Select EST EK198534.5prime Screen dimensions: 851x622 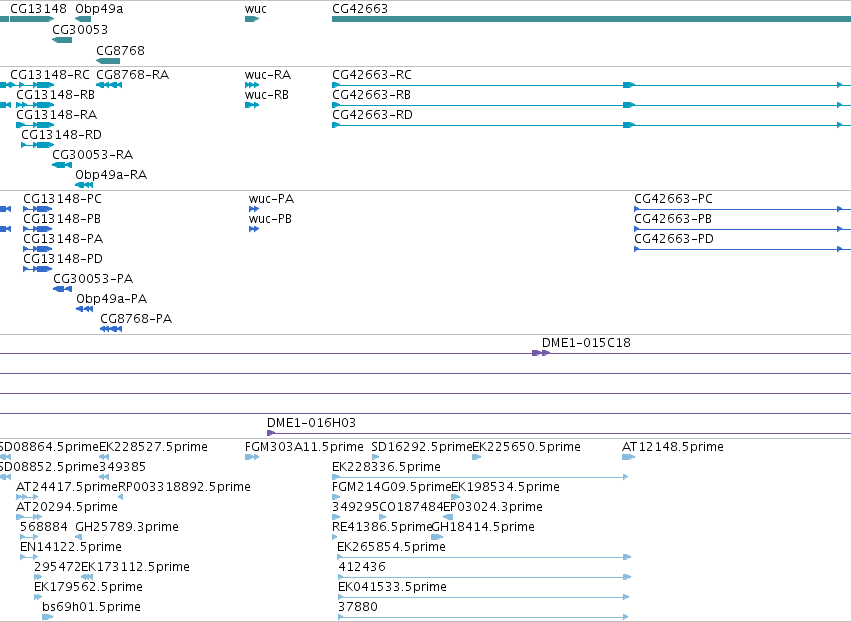tap(505, 487)
